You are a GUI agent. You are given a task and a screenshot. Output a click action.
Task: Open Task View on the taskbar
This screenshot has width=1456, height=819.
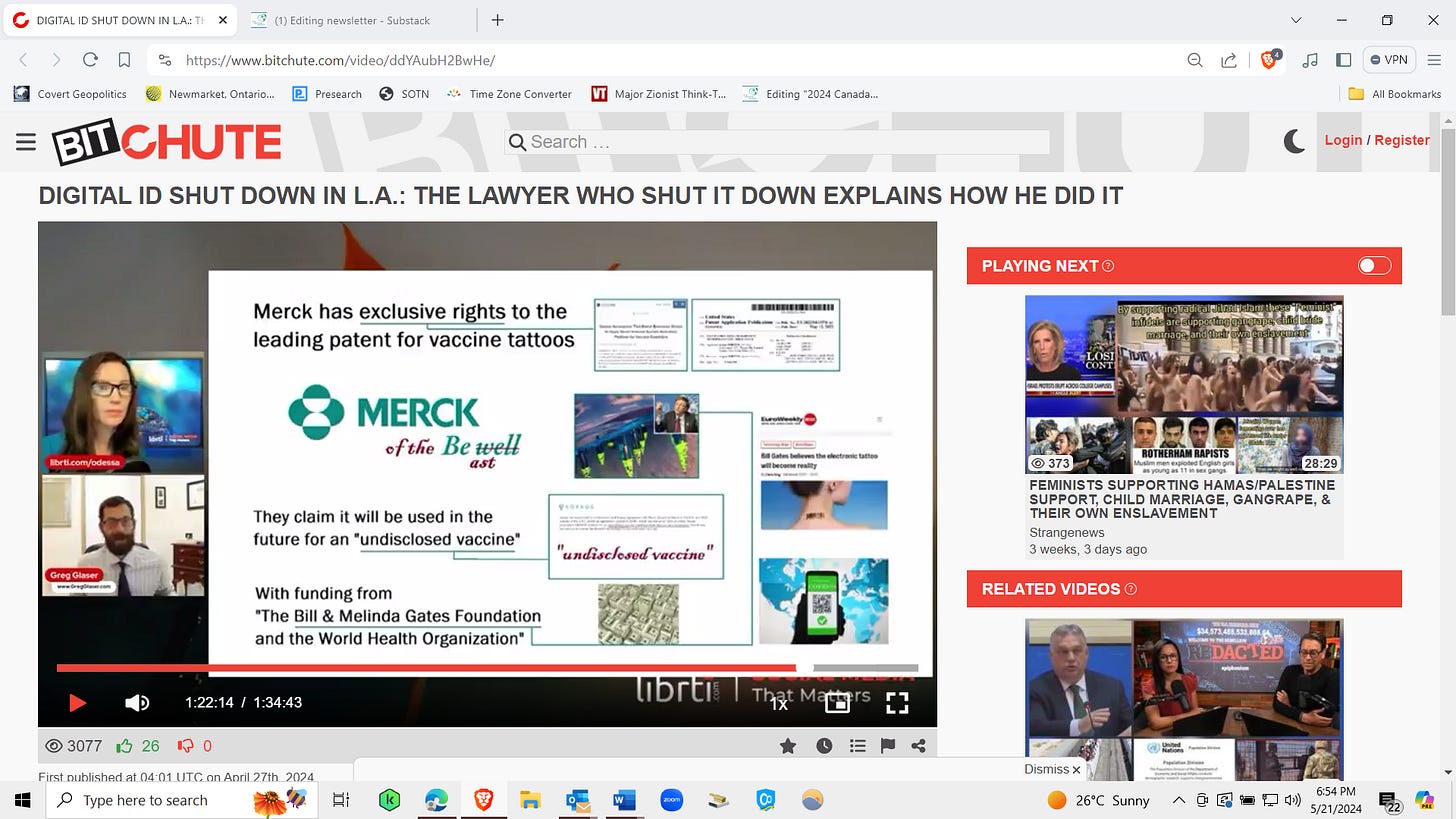click(x=341, y=800)
